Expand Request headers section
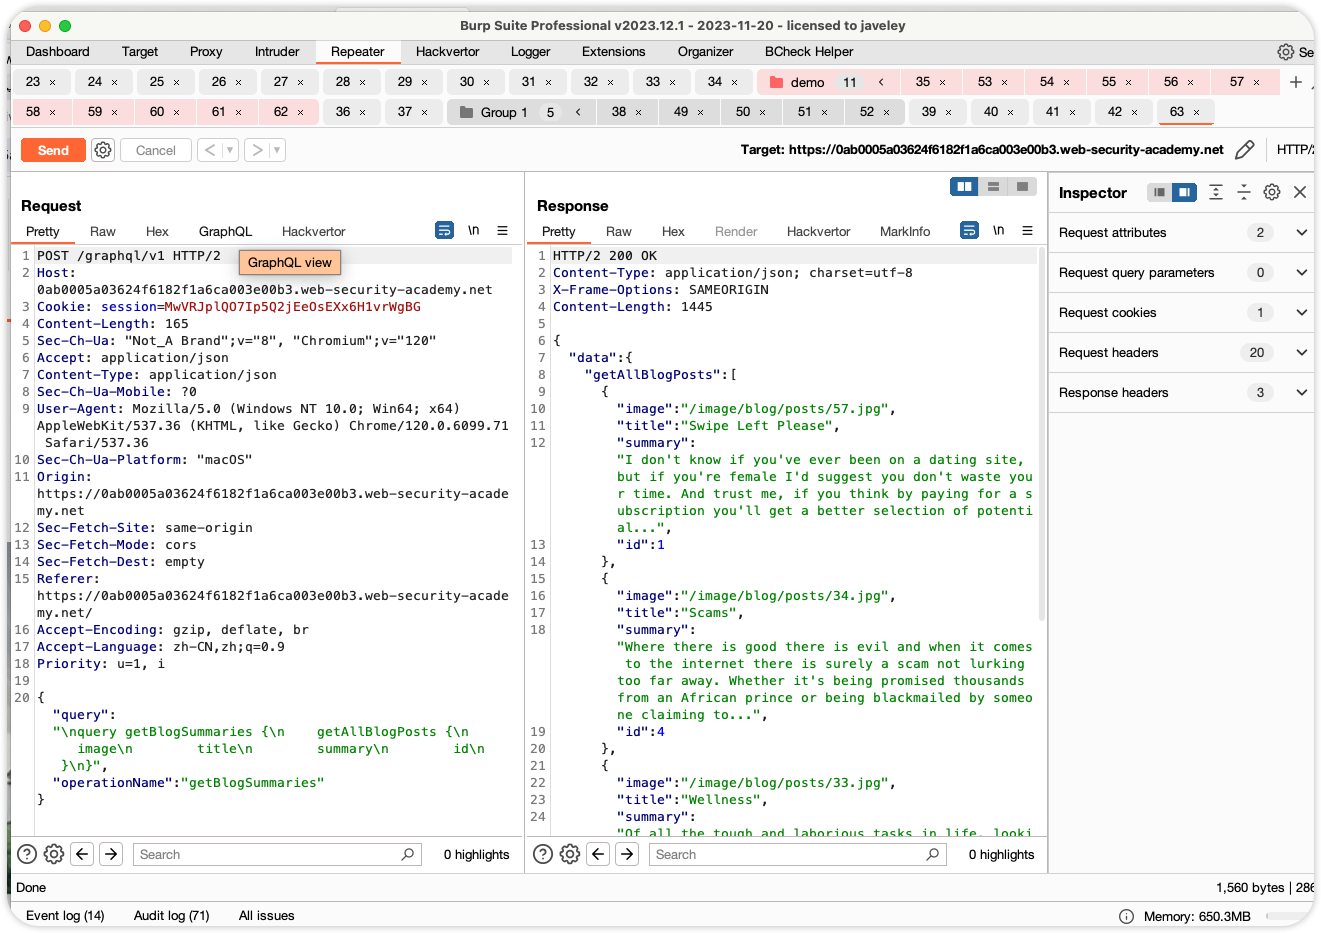This screenshot has width=1321, height=933. pyautogui.click(x=1301, y=352)
